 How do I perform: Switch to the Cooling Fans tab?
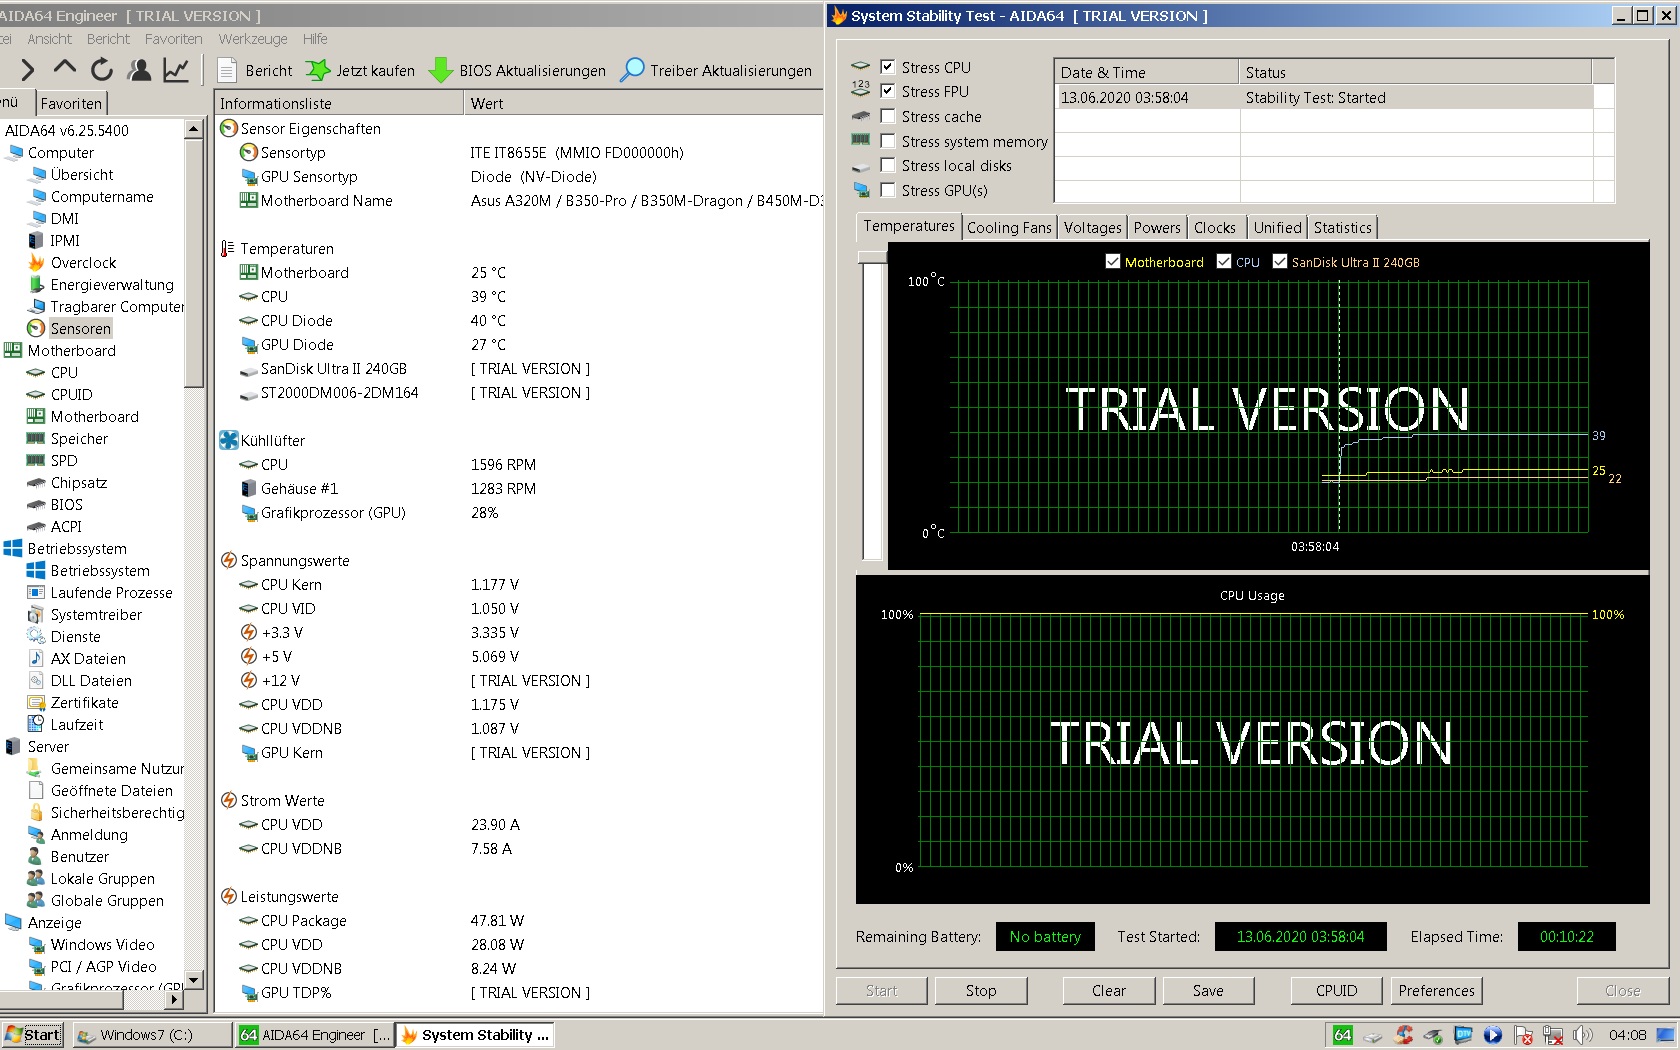(1009, 227)
